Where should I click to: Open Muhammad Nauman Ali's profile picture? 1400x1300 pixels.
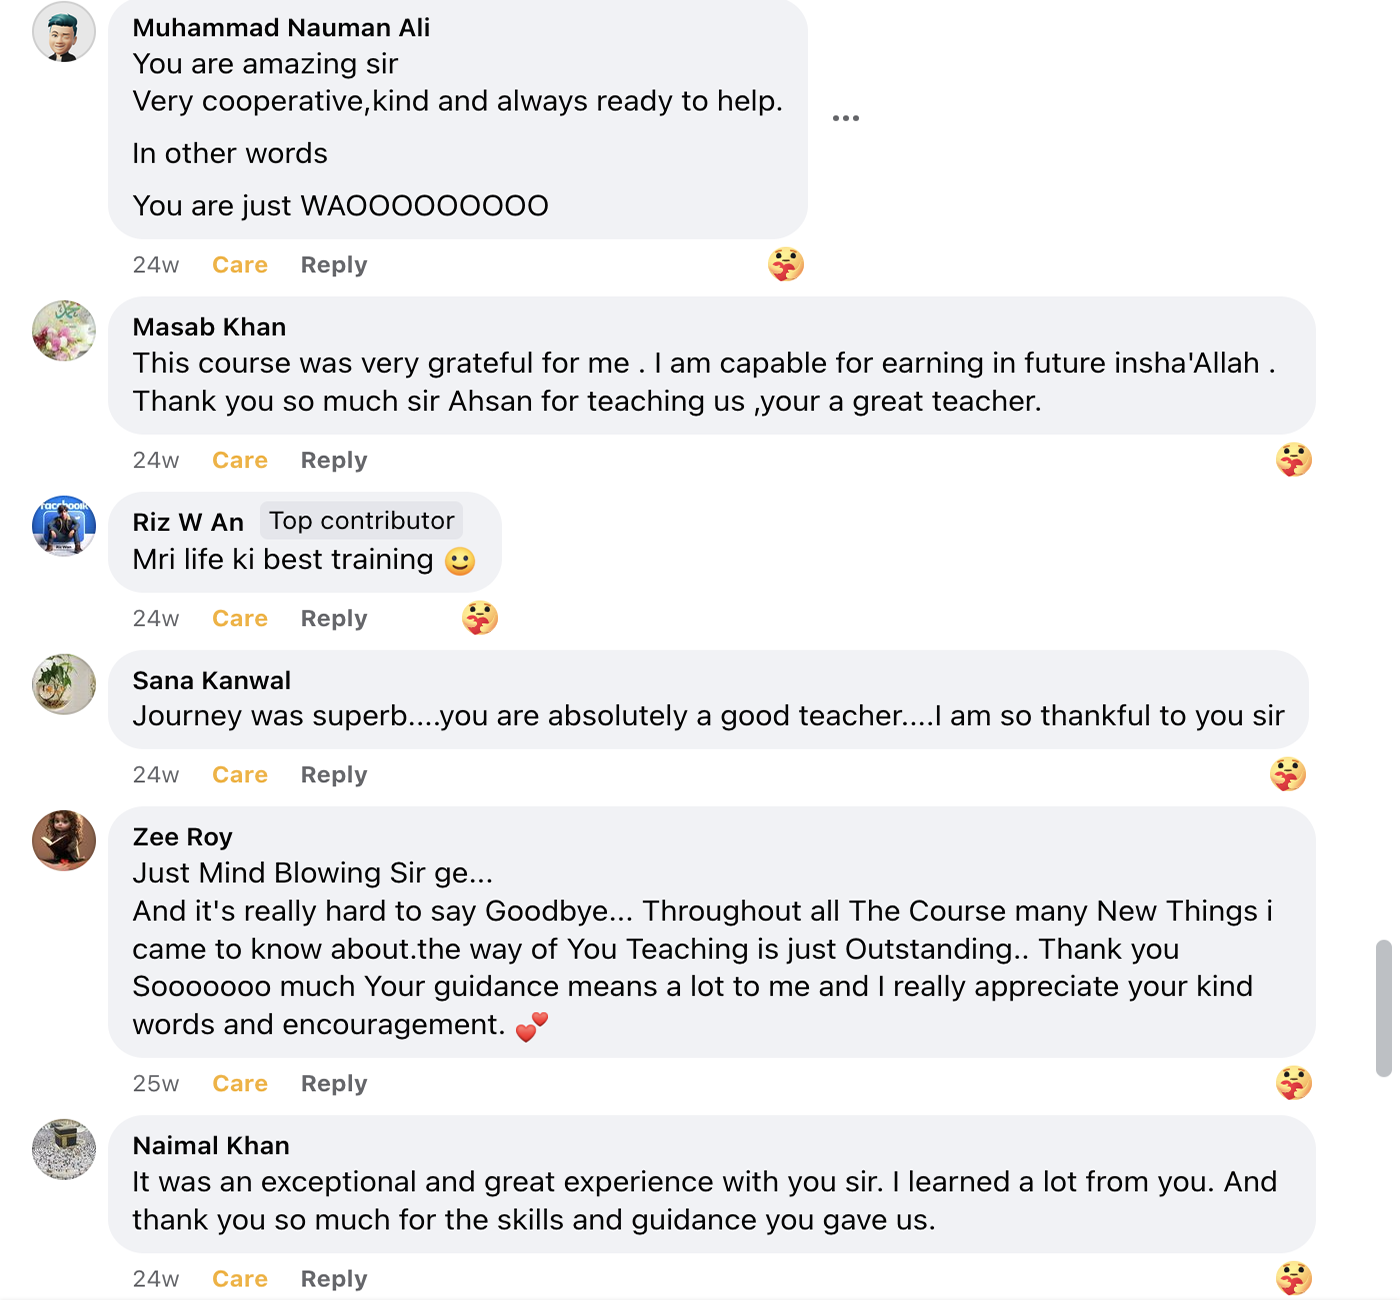point(64,31)
